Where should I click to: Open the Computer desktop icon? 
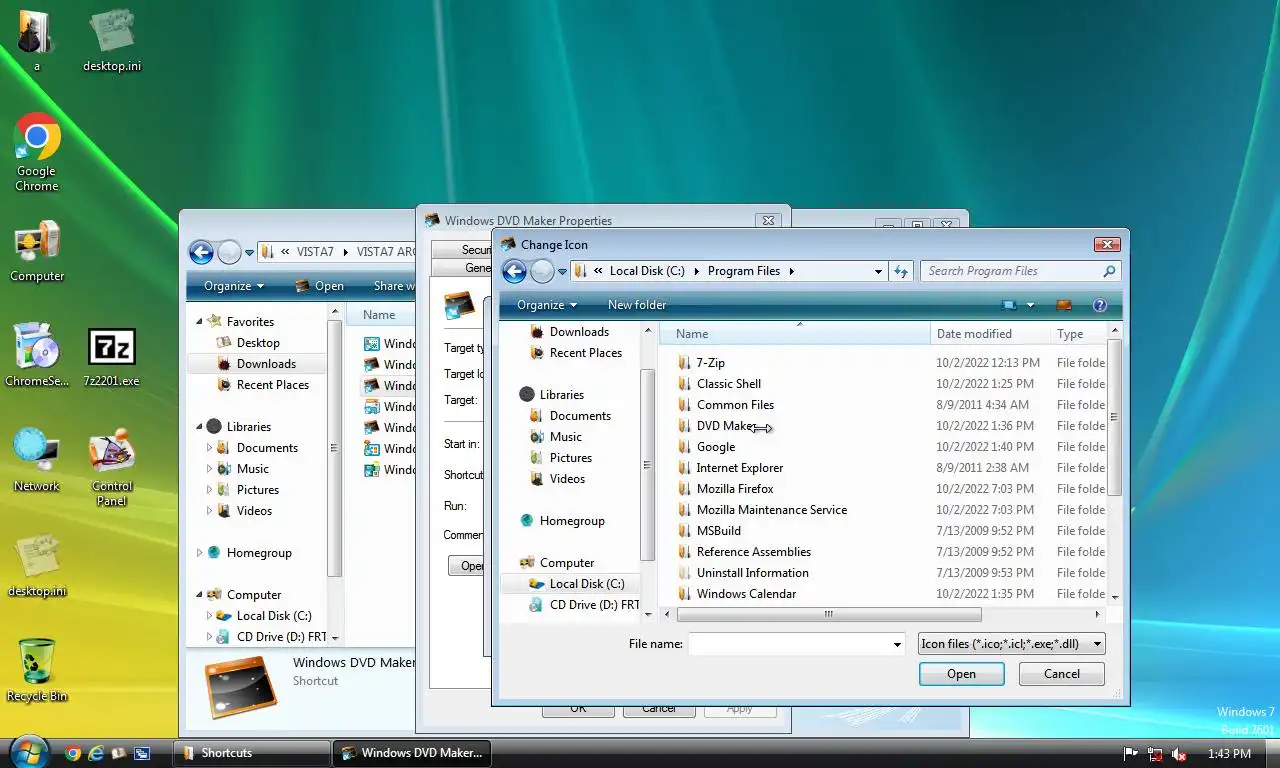pos(37,252)
